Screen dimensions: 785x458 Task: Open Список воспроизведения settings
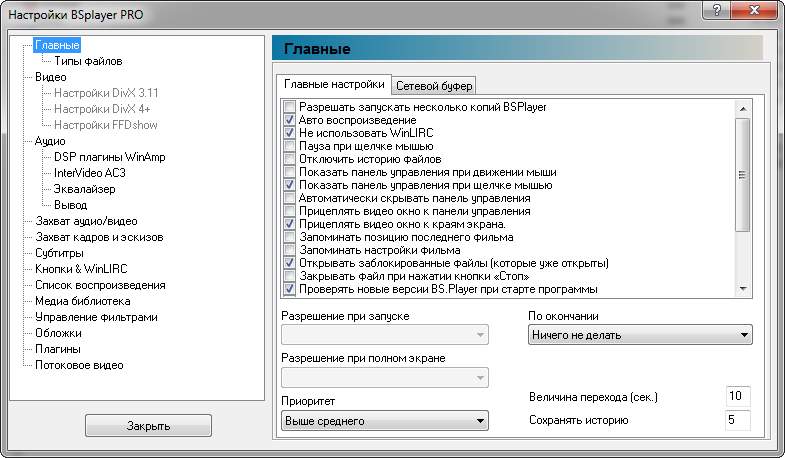(x=100, y=285)
